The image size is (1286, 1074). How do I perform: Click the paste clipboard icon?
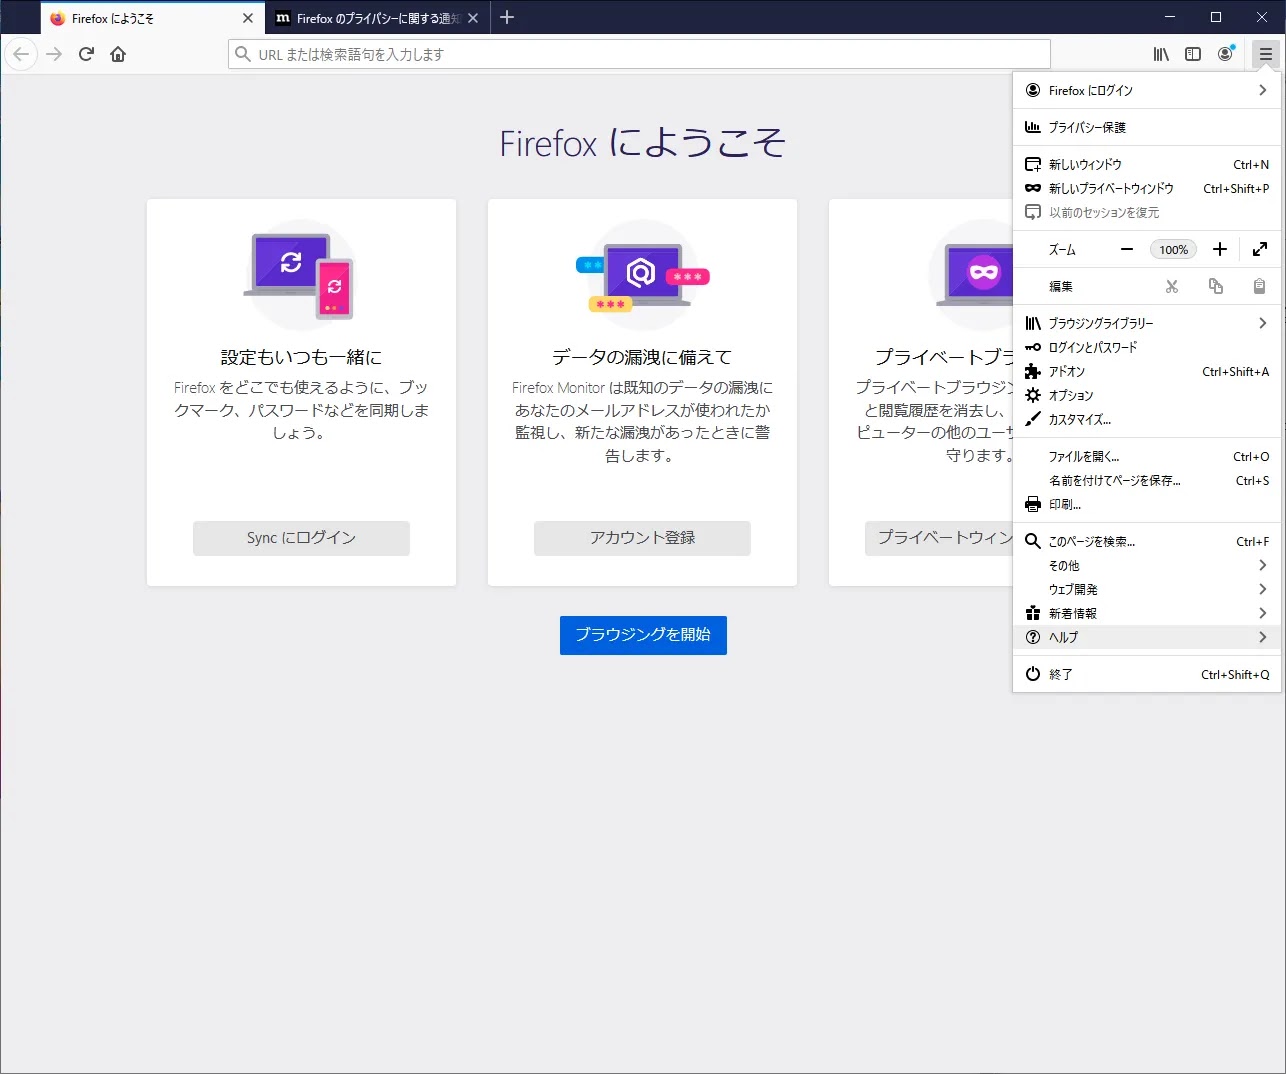click(x=1260, y=286)
